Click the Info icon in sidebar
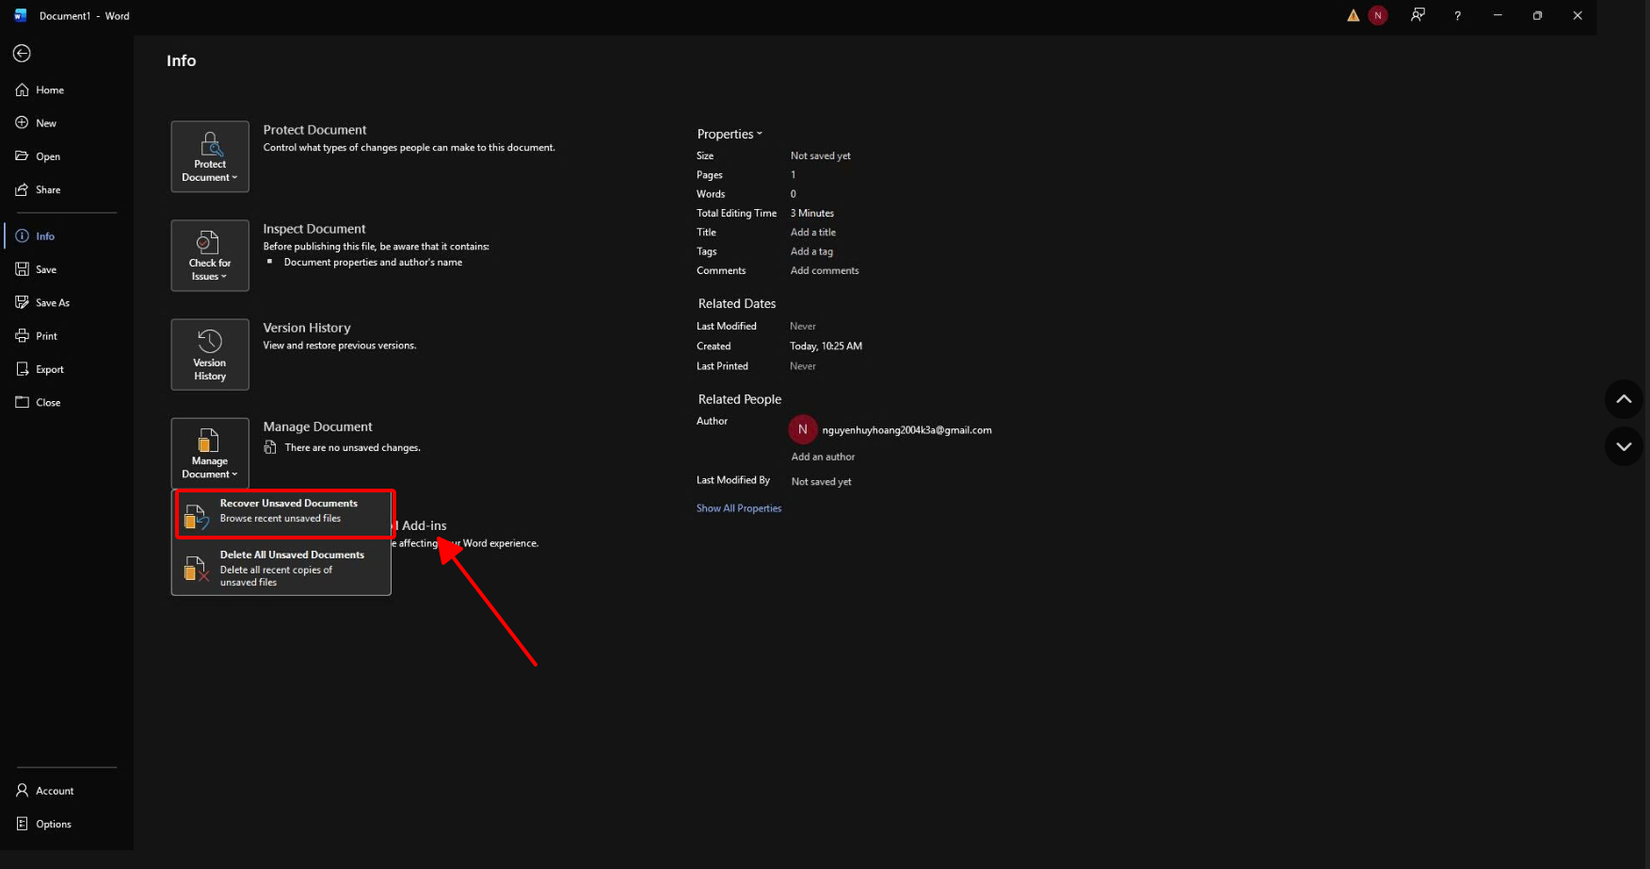 [22, 236]
